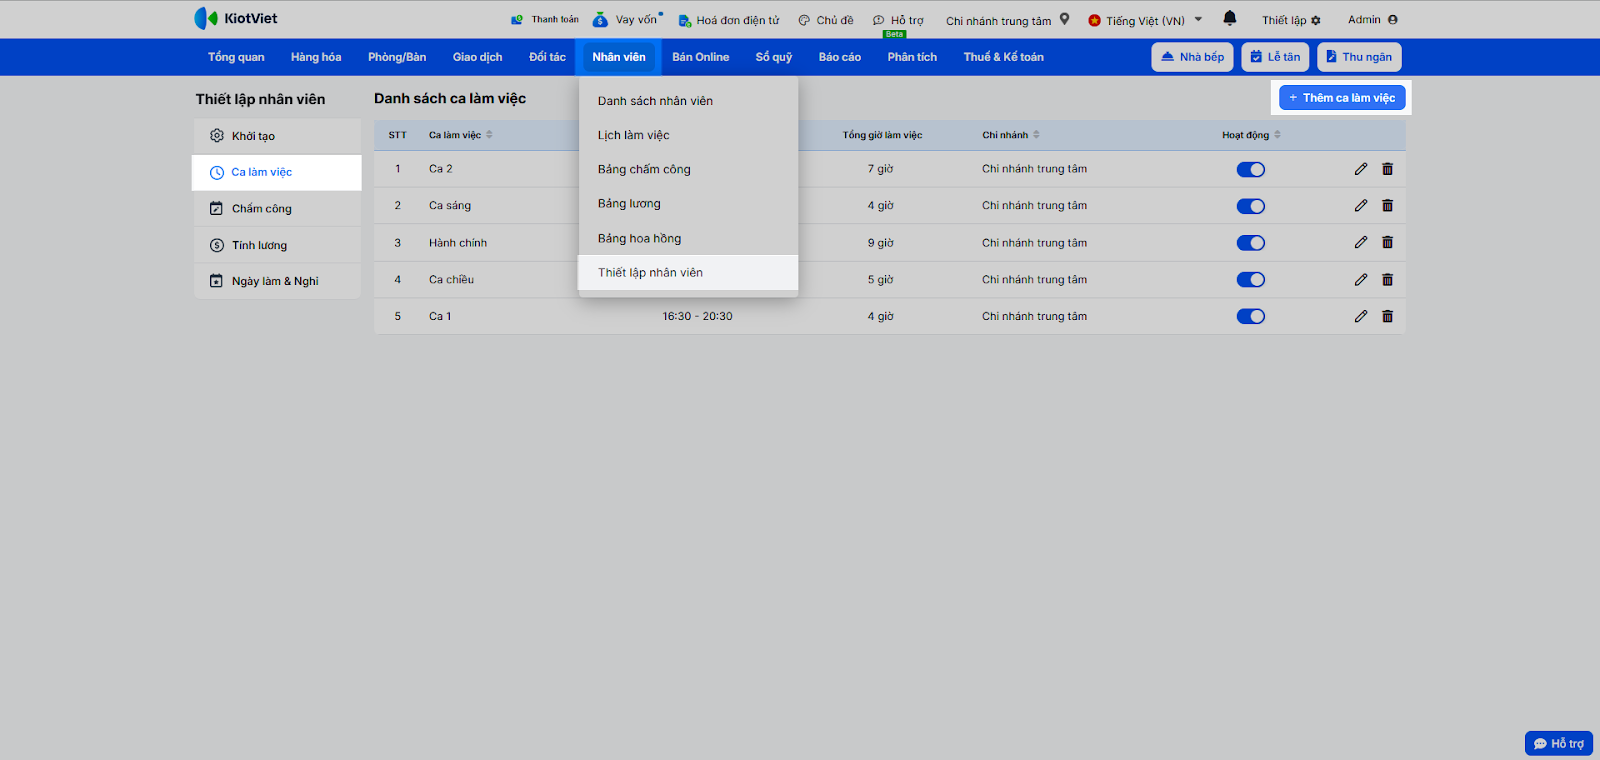Image resolution: width=1600 pixels, height=760 pixels.
Task: Open Phòng/Bàn tab
Action: 397,57
